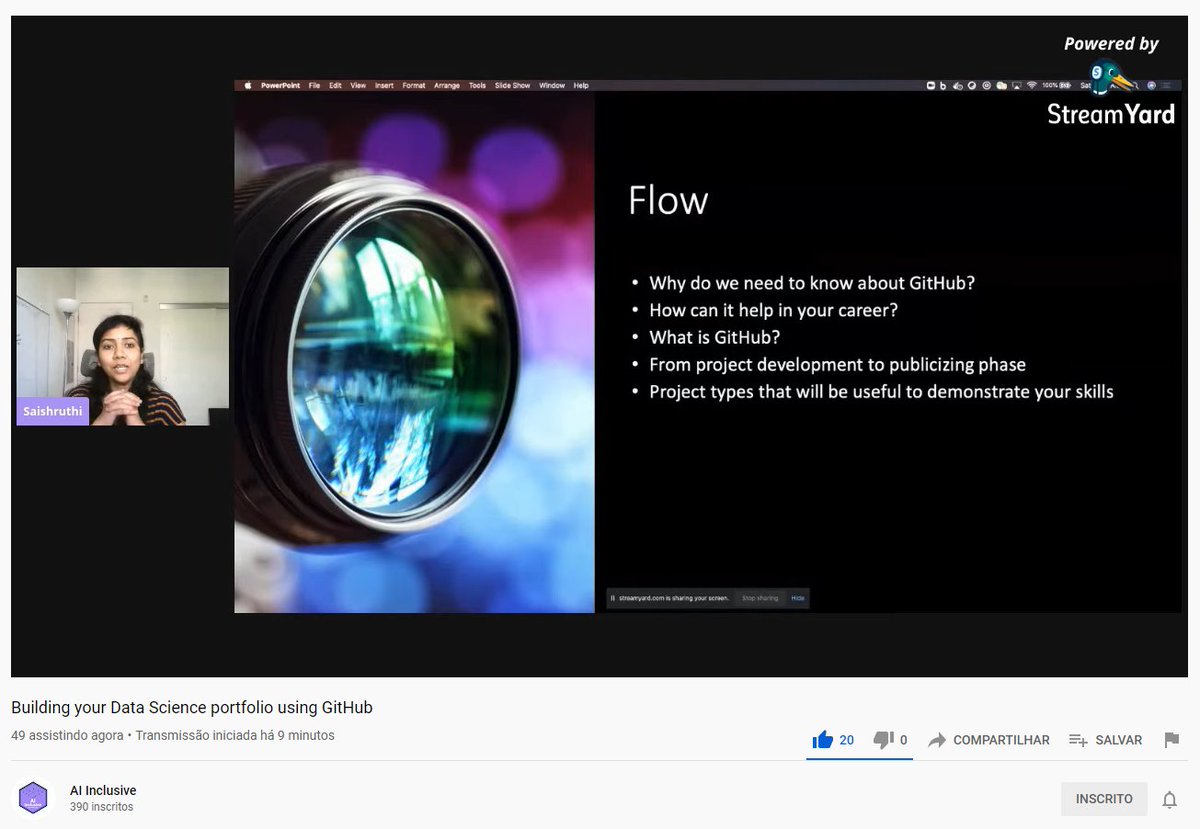Click the COMPARTILHAR share label
The image size is (1200, 829).
tap(1001, 740)
